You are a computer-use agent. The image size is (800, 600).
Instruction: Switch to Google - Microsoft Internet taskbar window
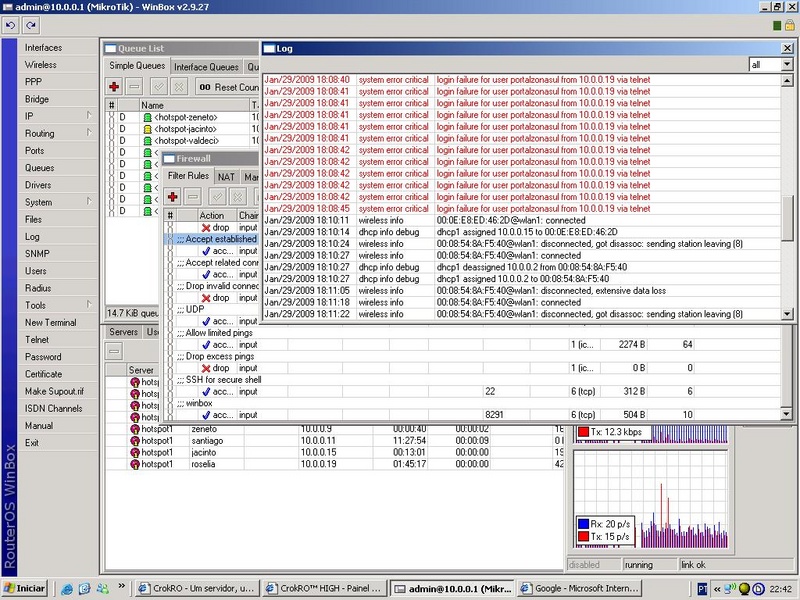point(579,589)
